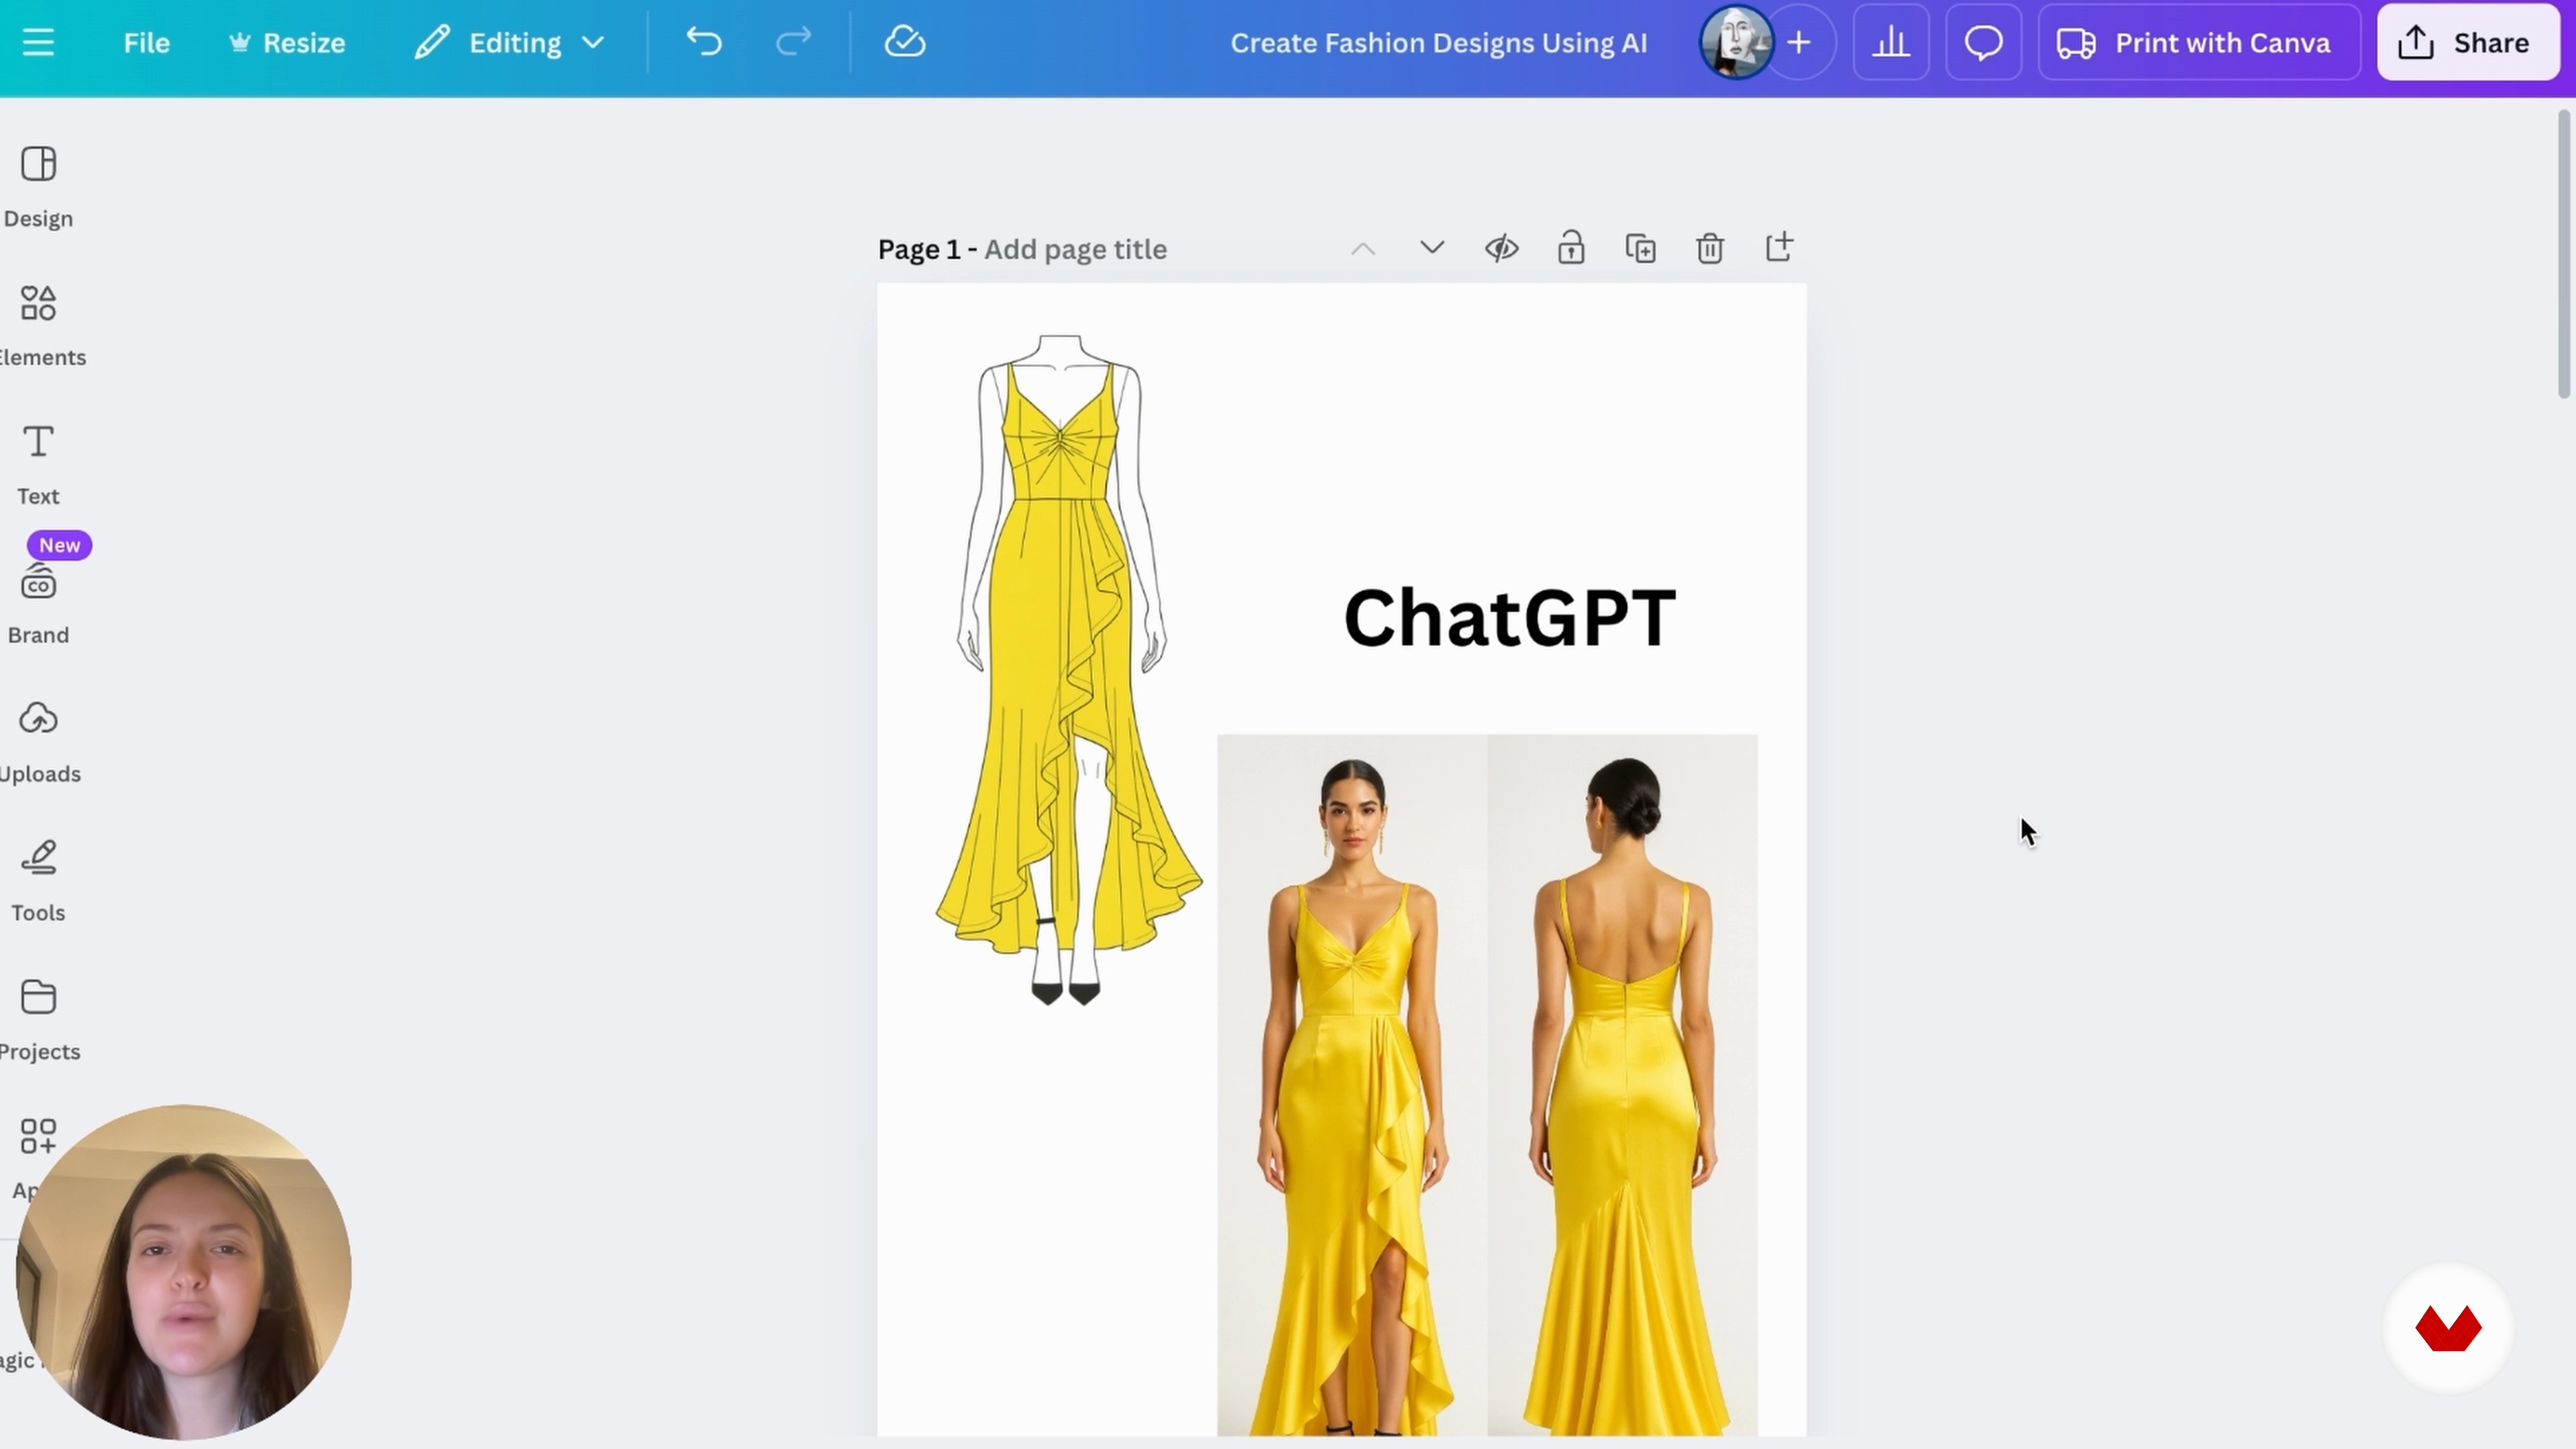The height and width of the screenshot is (1449, 2576).
Task: Click the undo arrow icon
Action: [704, 43]
